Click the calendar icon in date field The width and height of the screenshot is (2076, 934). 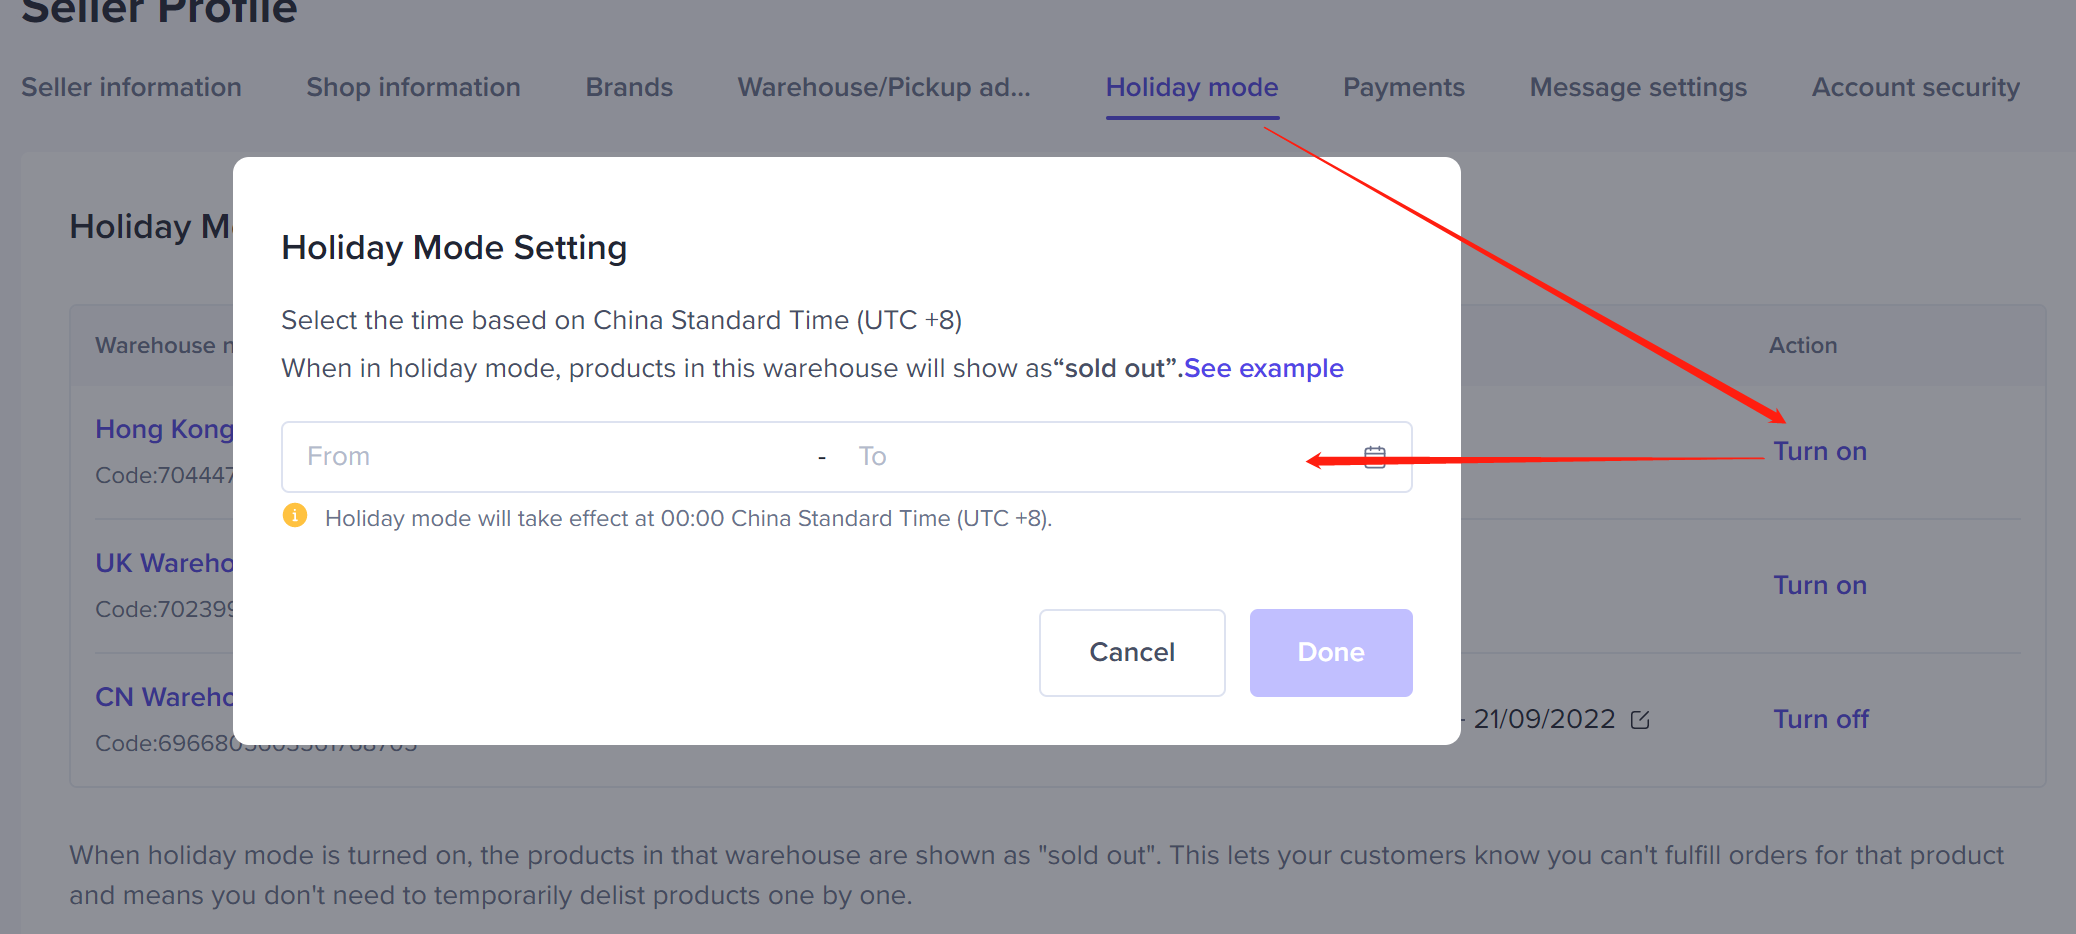(x=1375, y=457)
